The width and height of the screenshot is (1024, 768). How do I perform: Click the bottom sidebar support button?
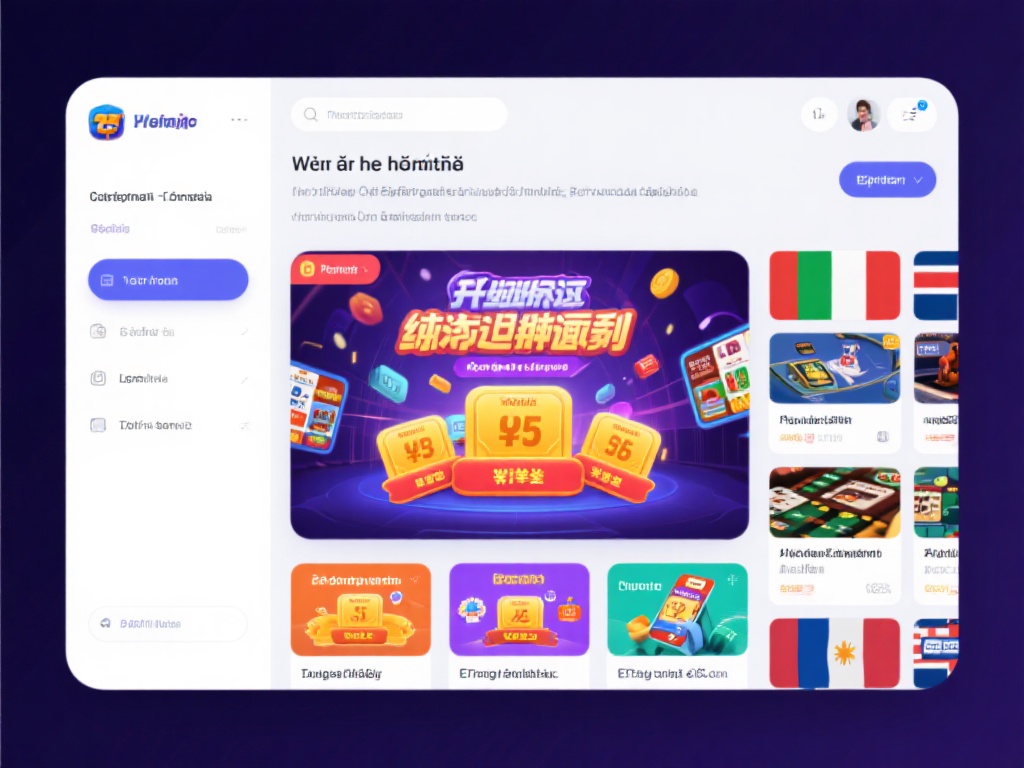[168, 624]
